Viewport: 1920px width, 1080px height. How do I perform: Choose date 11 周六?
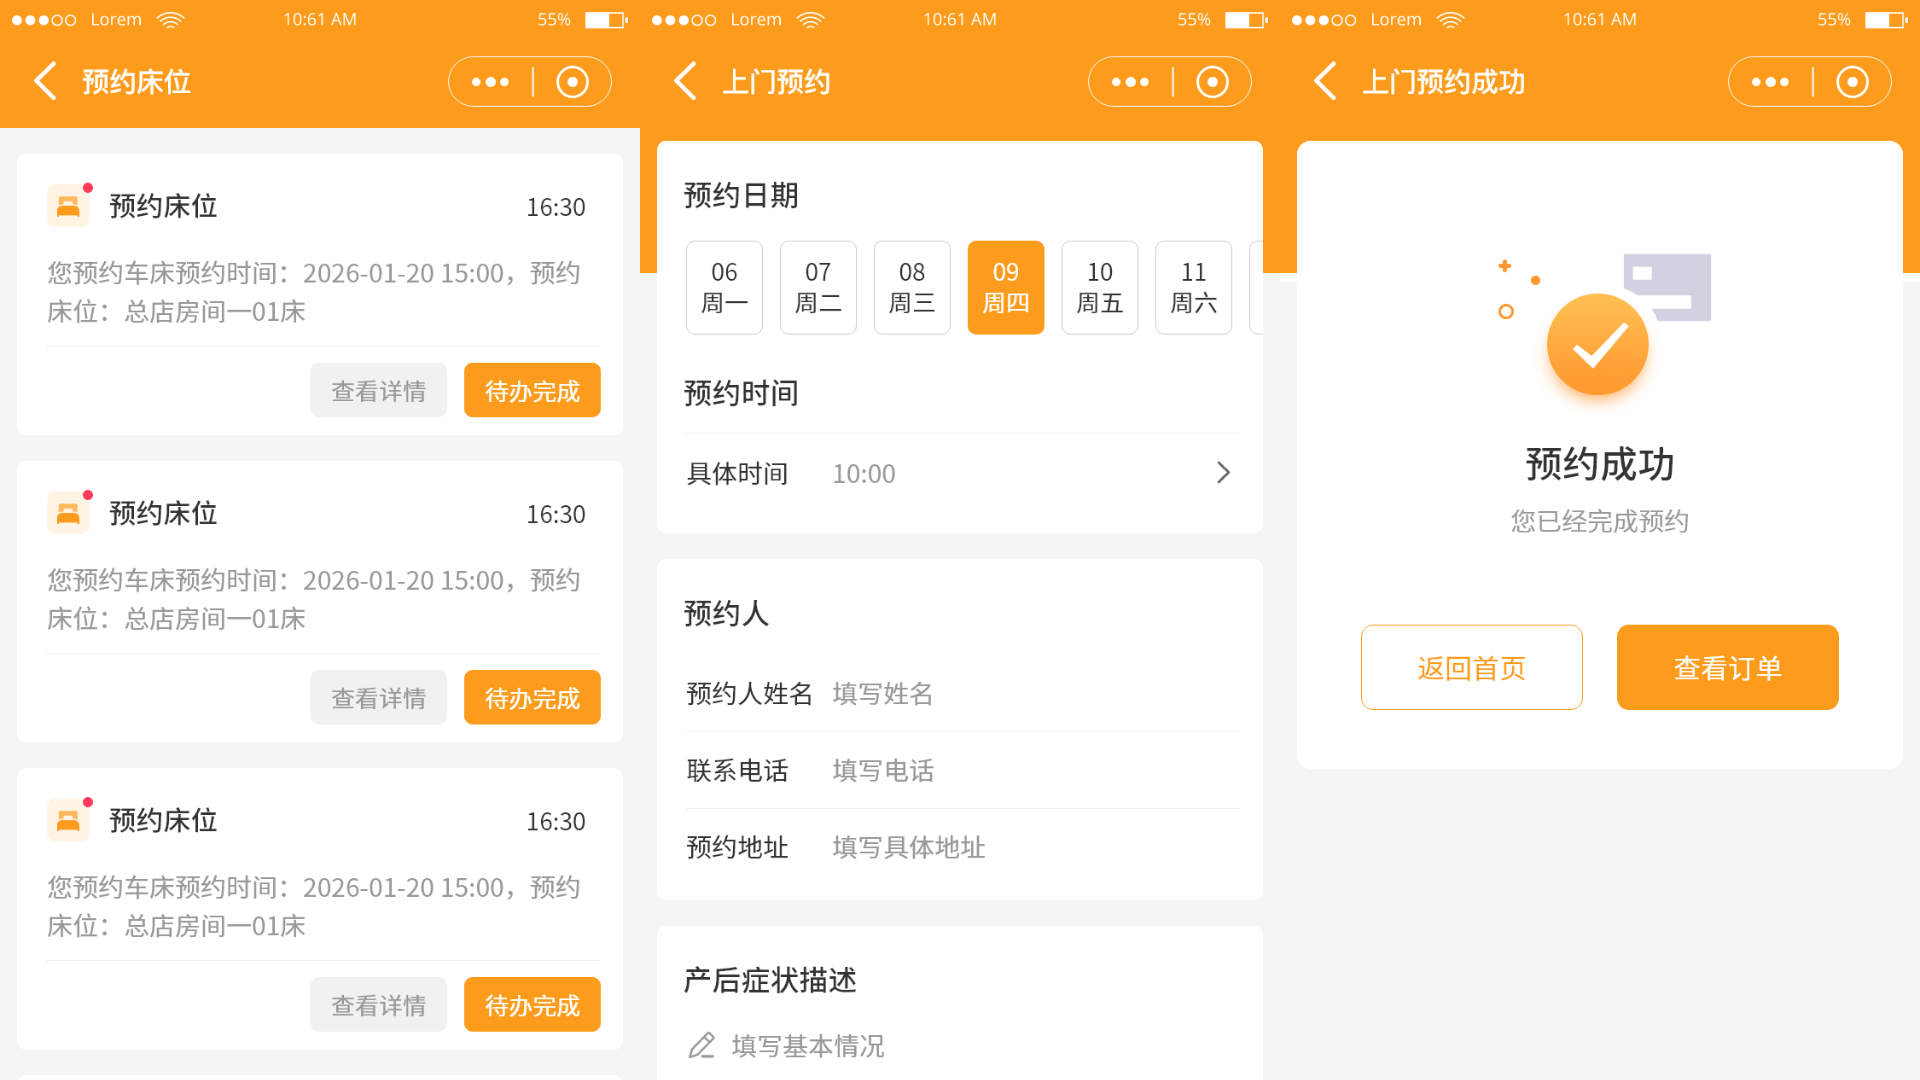coord(1193,287)
